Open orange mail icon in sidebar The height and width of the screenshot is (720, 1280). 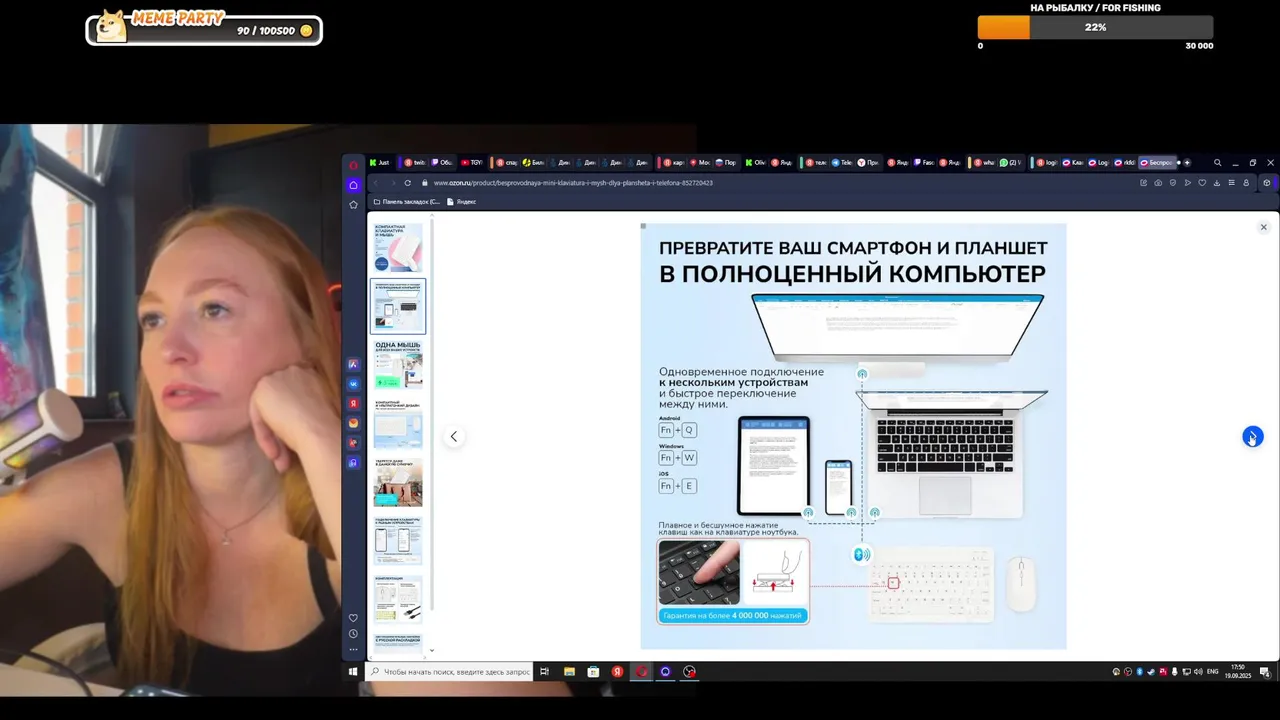click(353, 423)
